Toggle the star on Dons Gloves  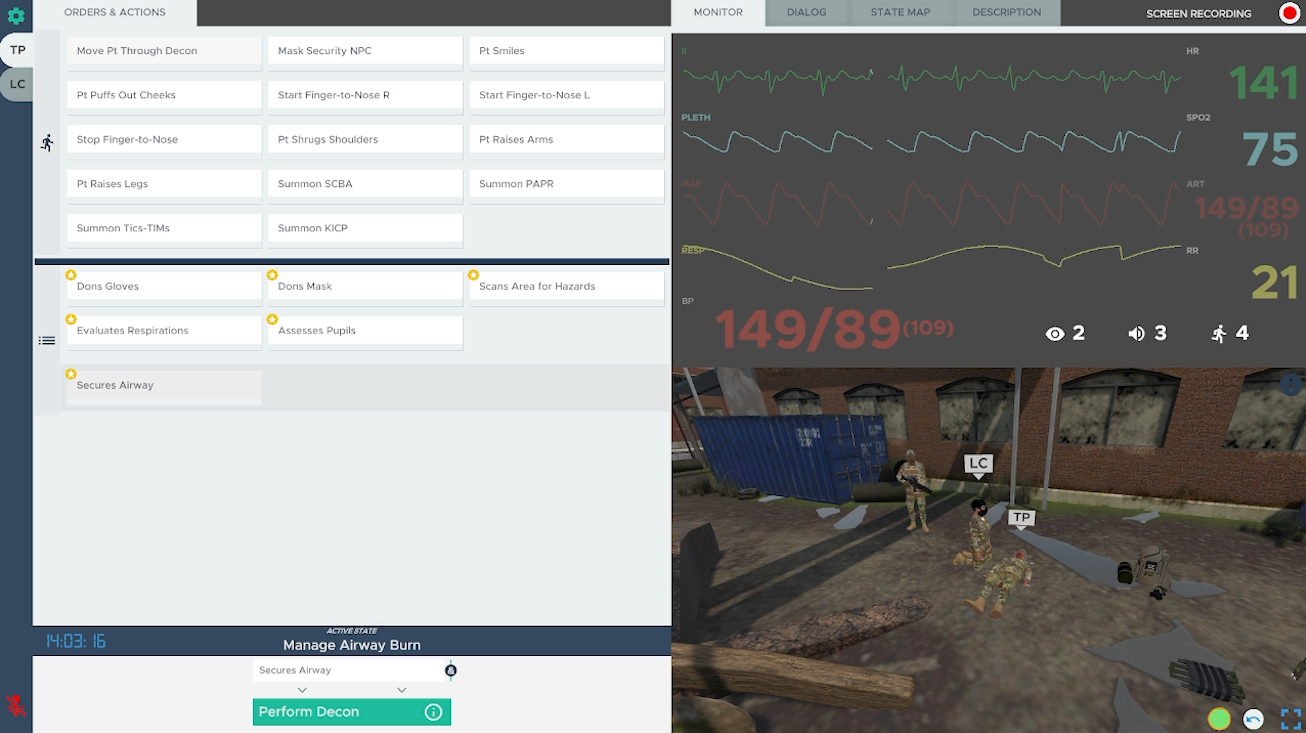click(x=71, y=275)
